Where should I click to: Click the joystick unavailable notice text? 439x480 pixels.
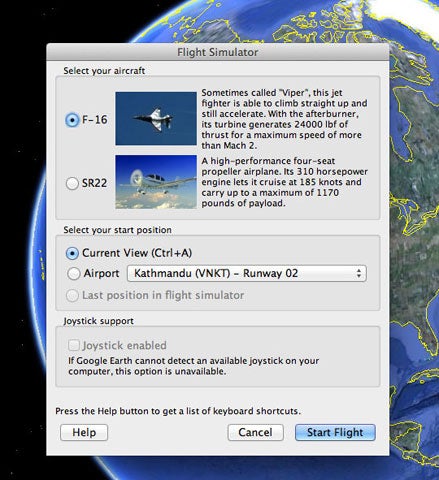[193, 366]
